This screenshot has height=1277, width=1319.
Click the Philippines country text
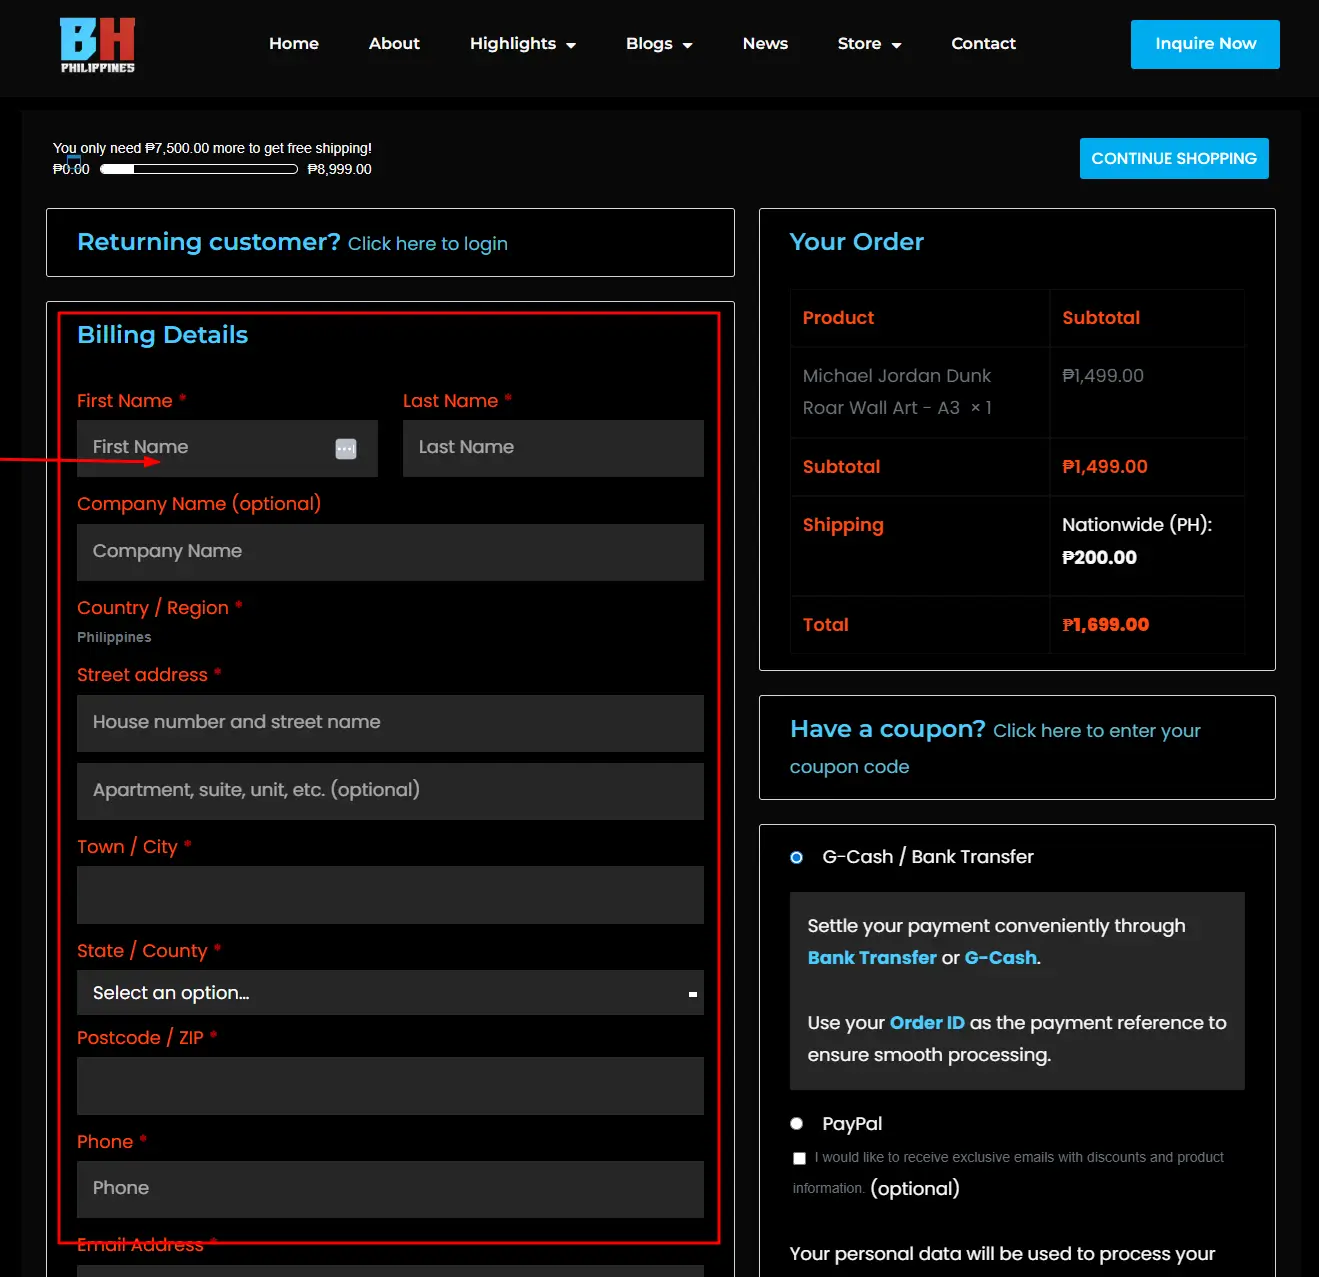pos(114,637)
